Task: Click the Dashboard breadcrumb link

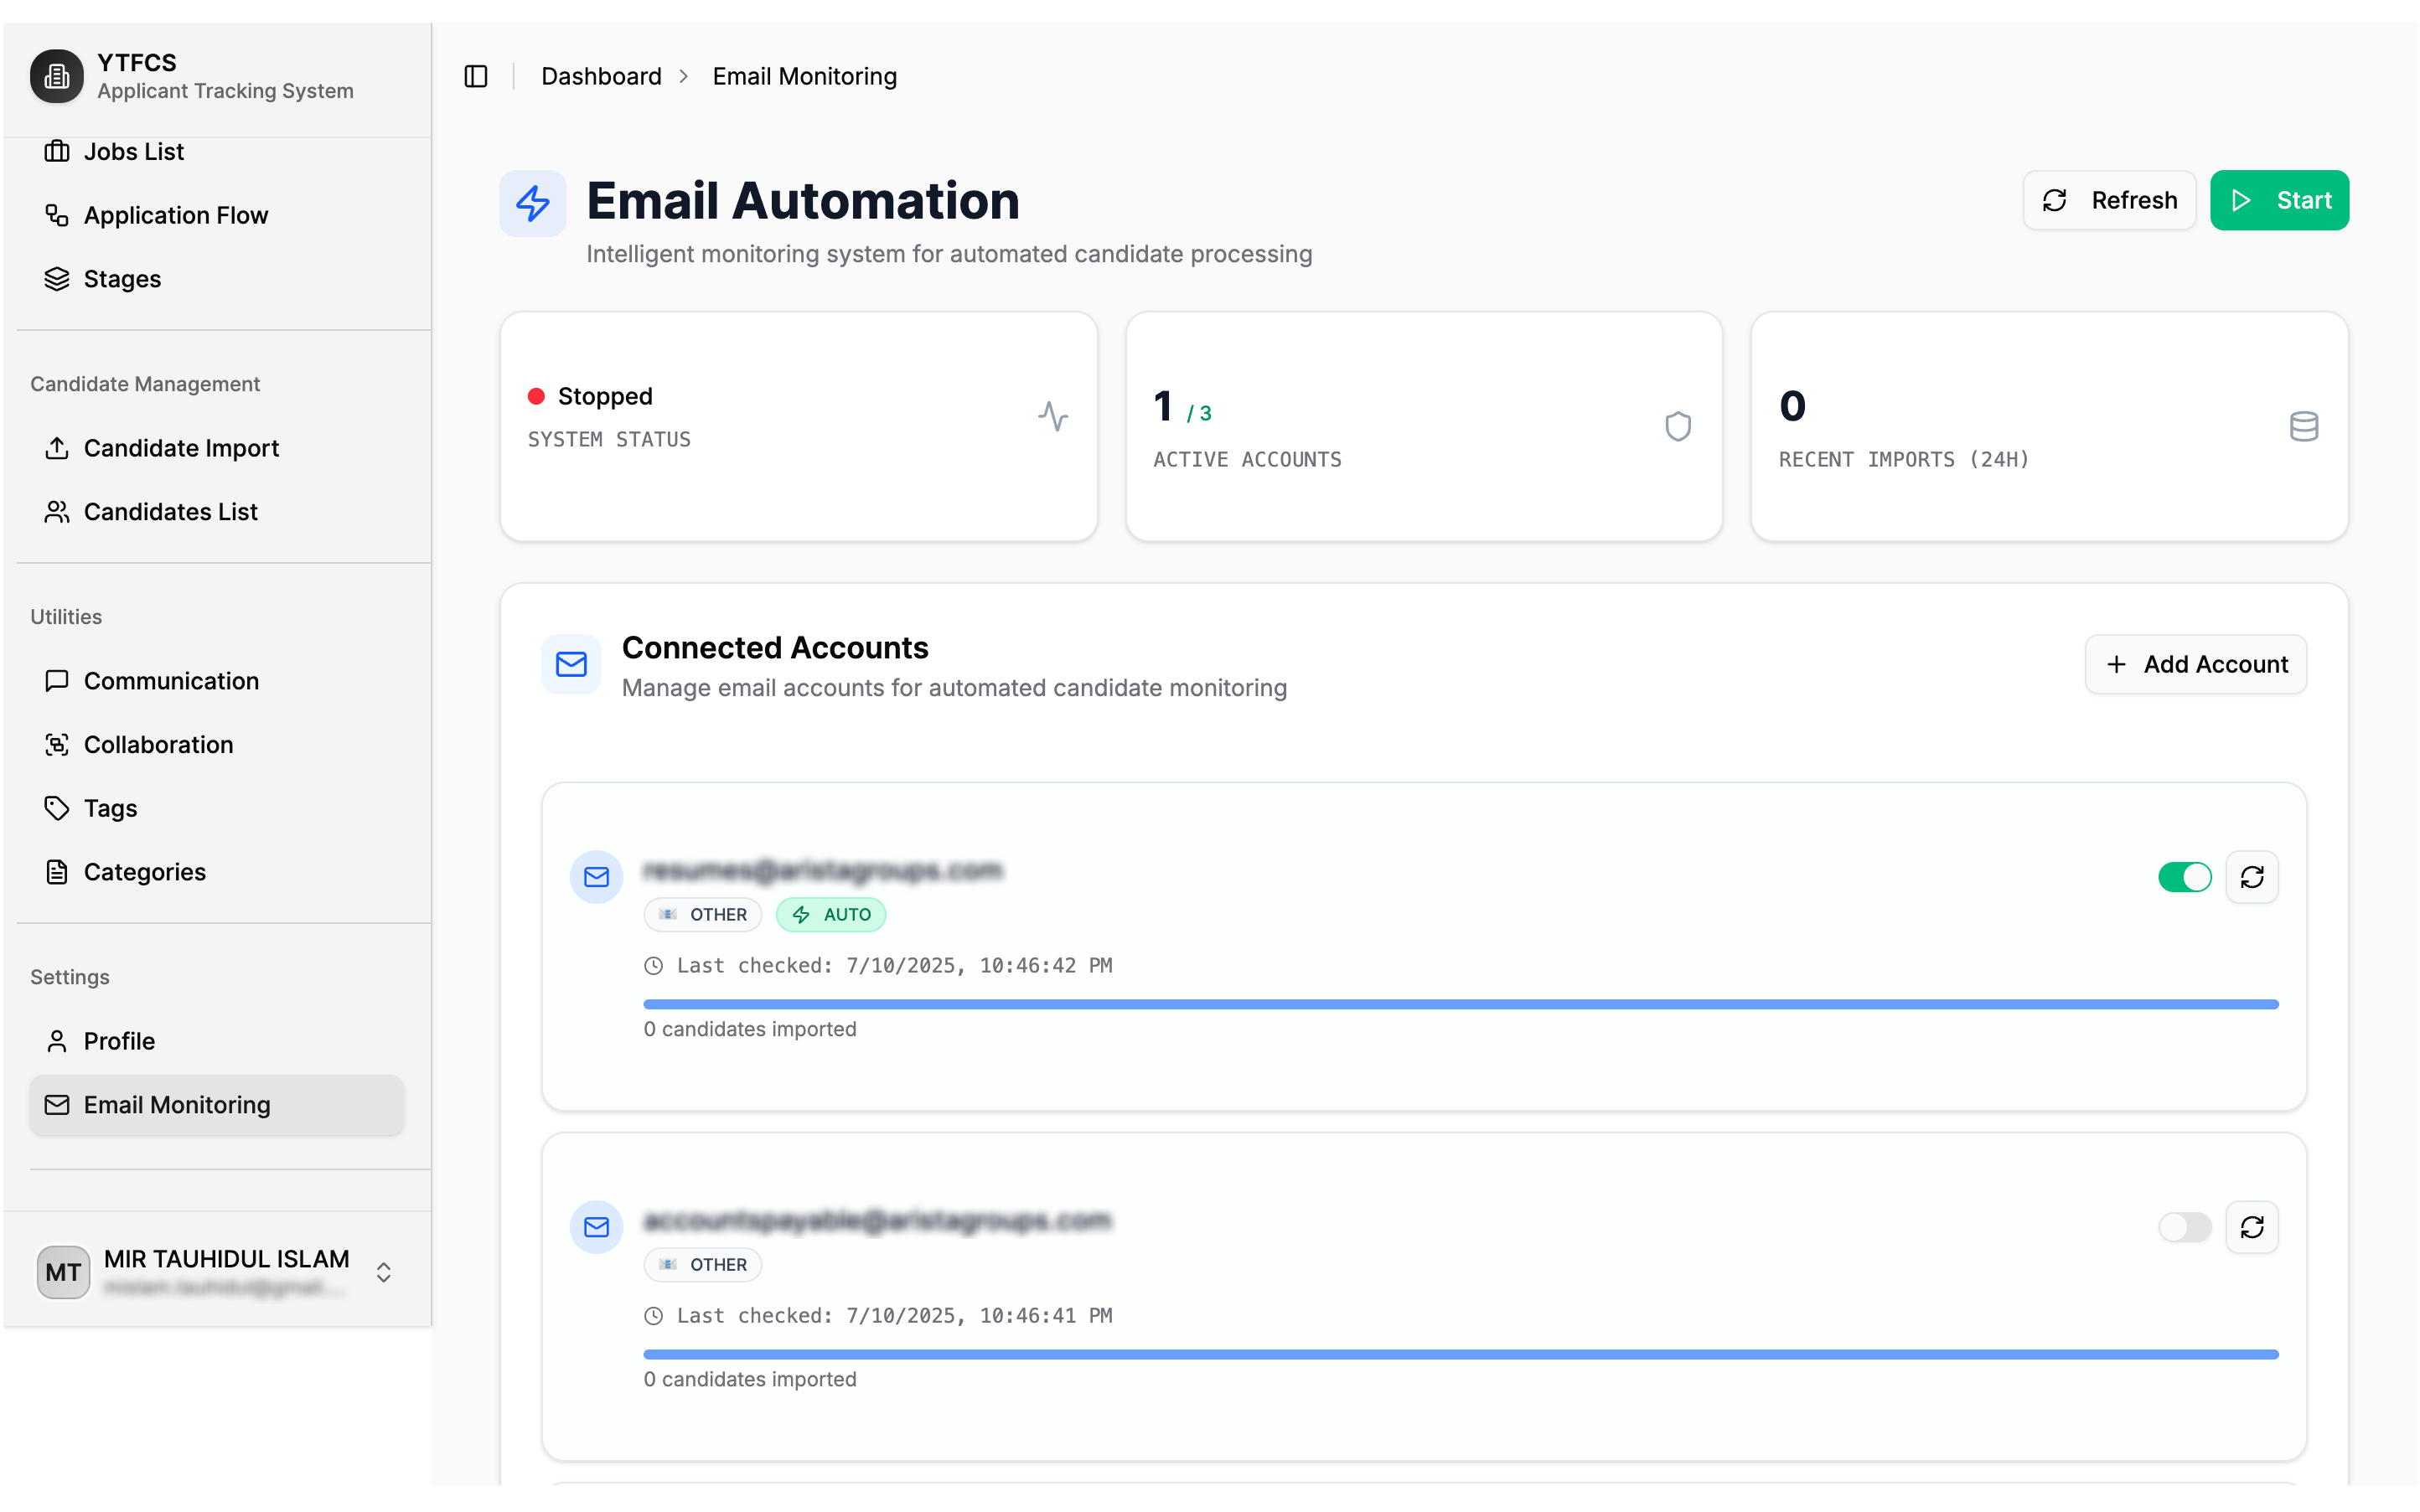Action: pyautogui.click(x=601, y=76)
